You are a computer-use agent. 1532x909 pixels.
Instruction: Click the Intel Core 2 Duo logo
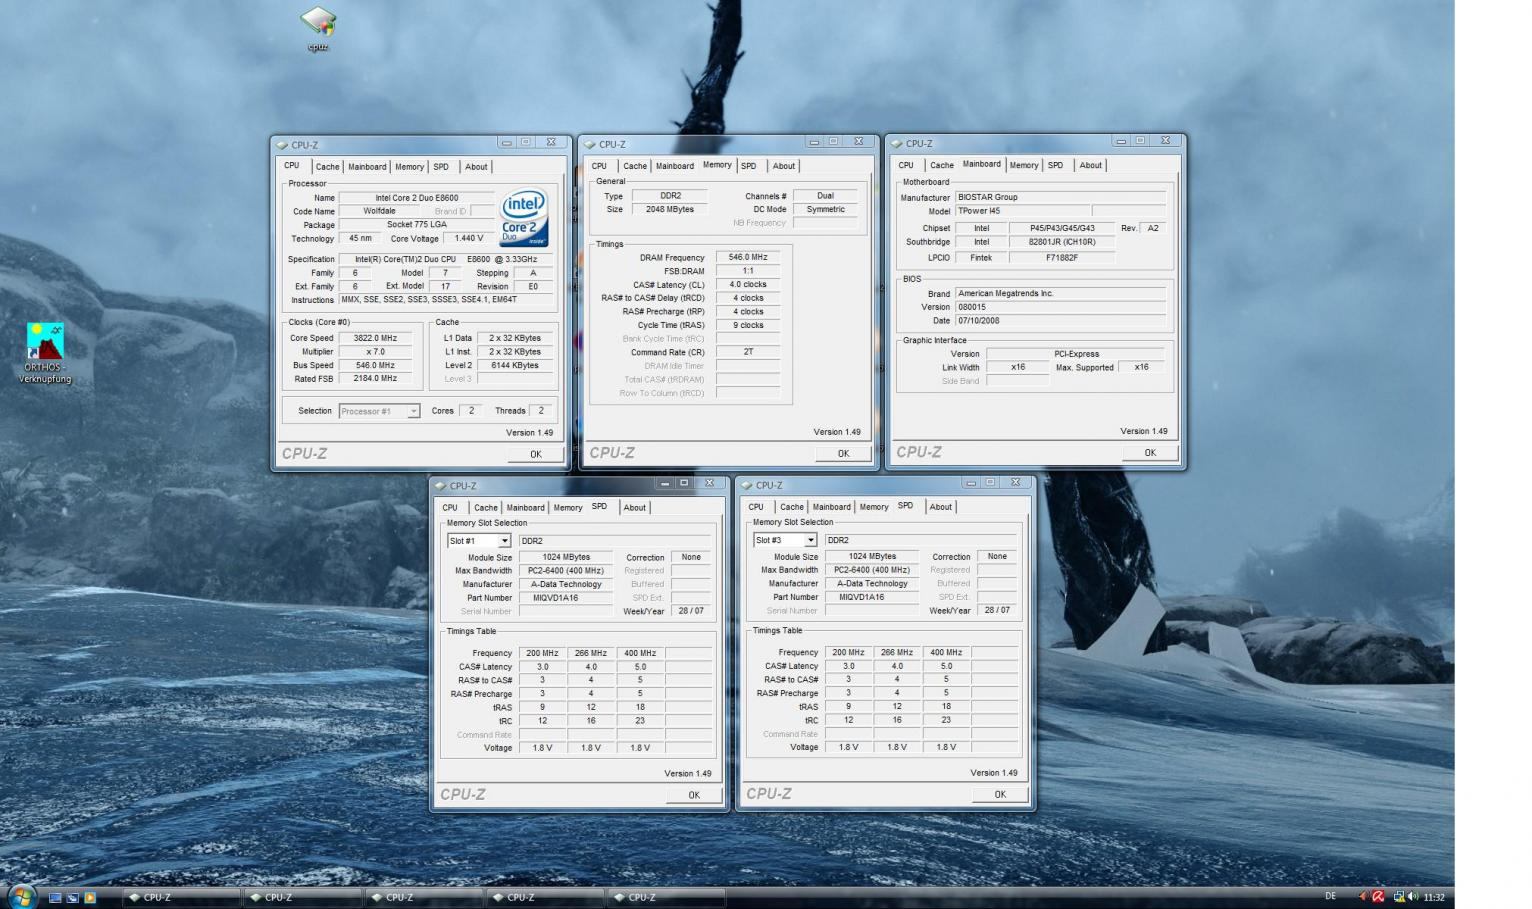pyautogui.click(x=524, y=218)
